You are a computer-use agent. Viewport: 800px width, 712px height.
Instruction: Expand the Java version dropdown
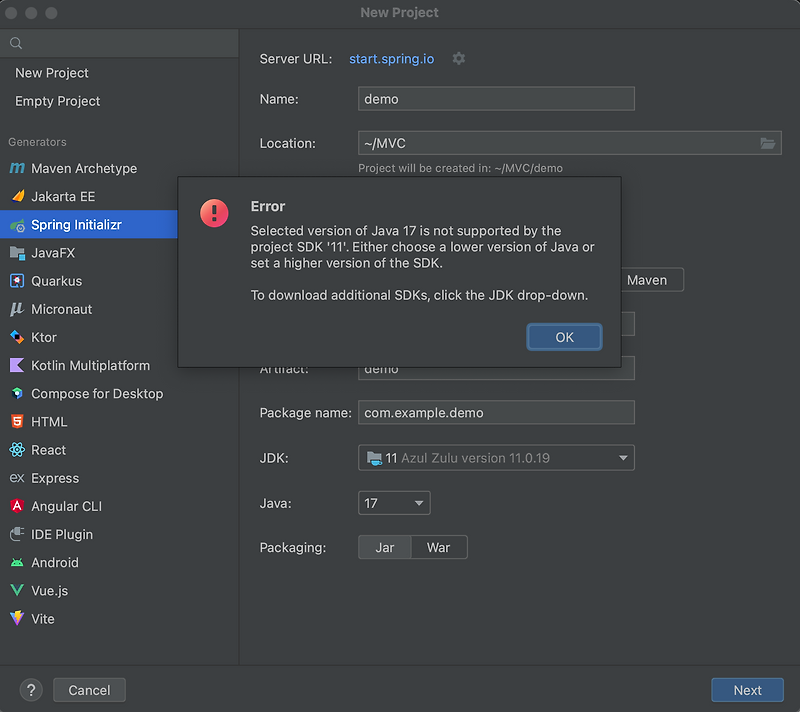[x=418, y=503]
